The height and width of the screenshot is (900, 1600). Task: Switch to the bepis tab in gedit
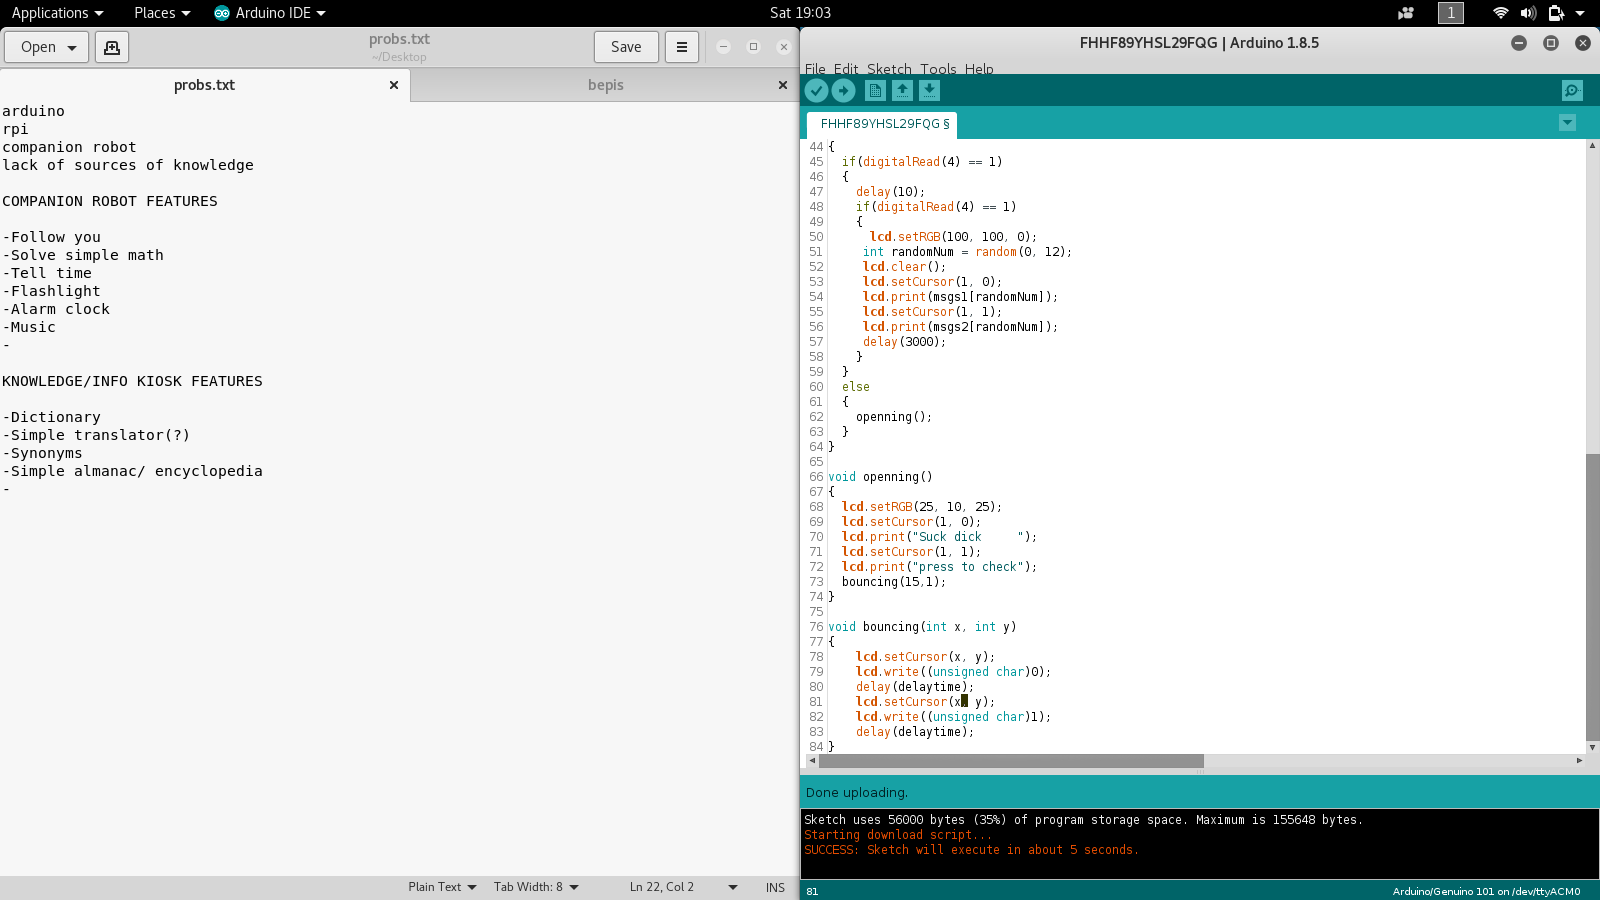pyautogui.click(x=605, y=85)
